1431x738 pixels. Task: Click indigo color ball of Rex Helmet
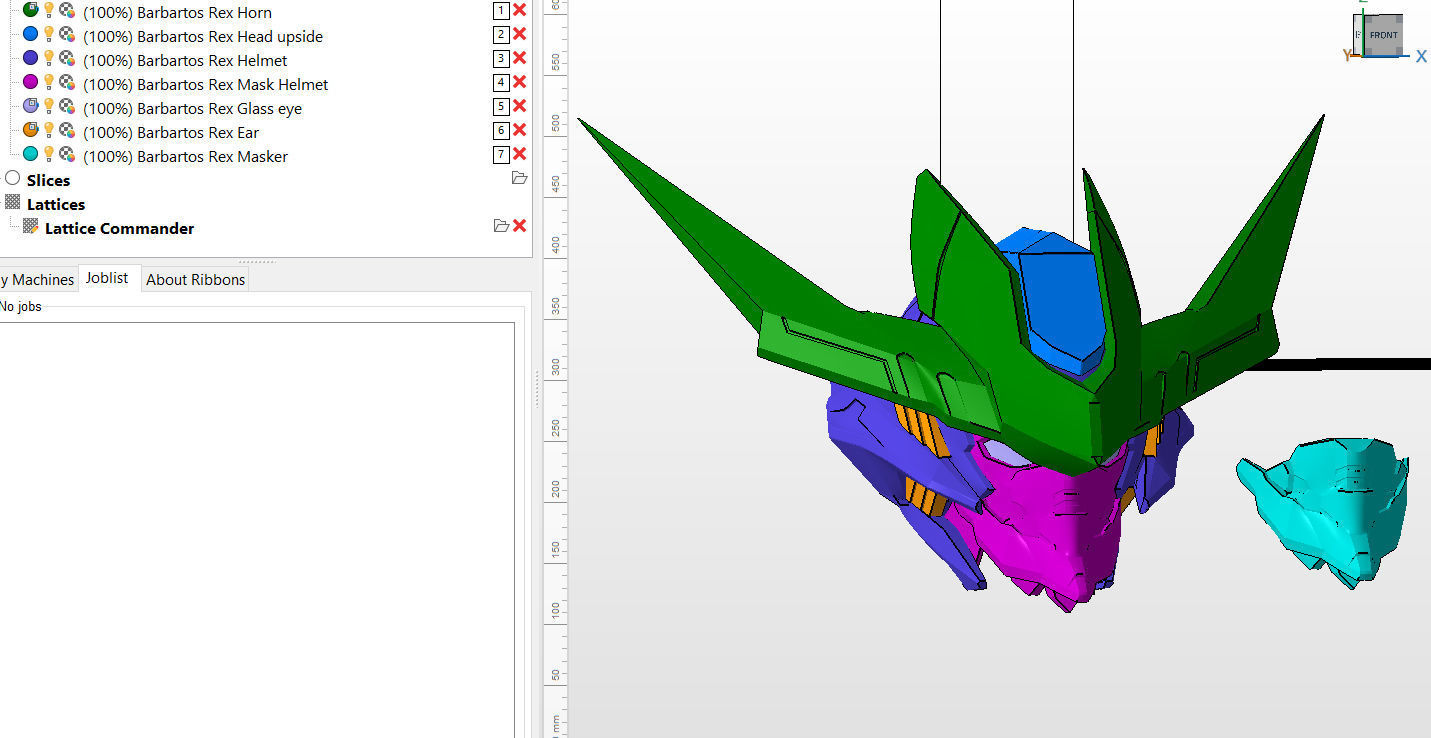coord(30,58)
